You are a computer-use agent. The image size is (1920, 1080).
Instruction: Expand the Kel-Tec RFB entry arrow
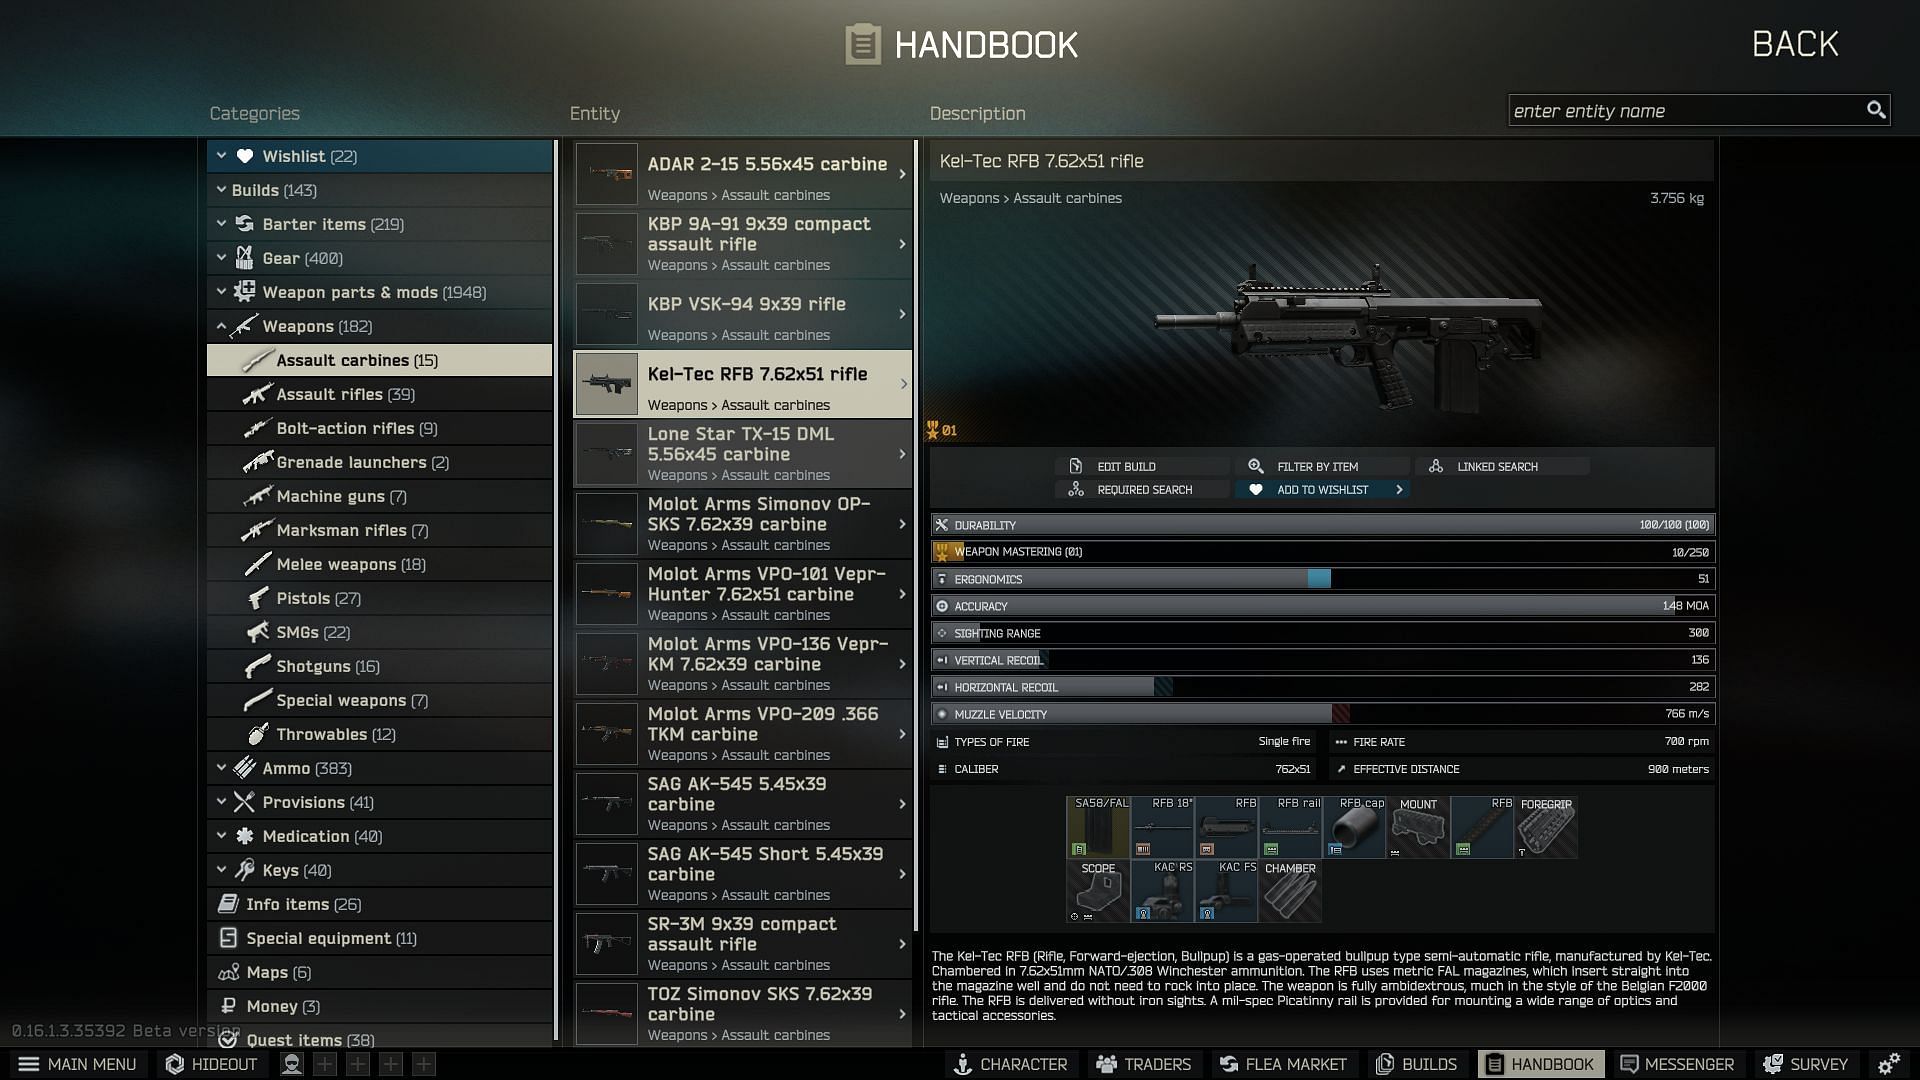pos(902,384)
